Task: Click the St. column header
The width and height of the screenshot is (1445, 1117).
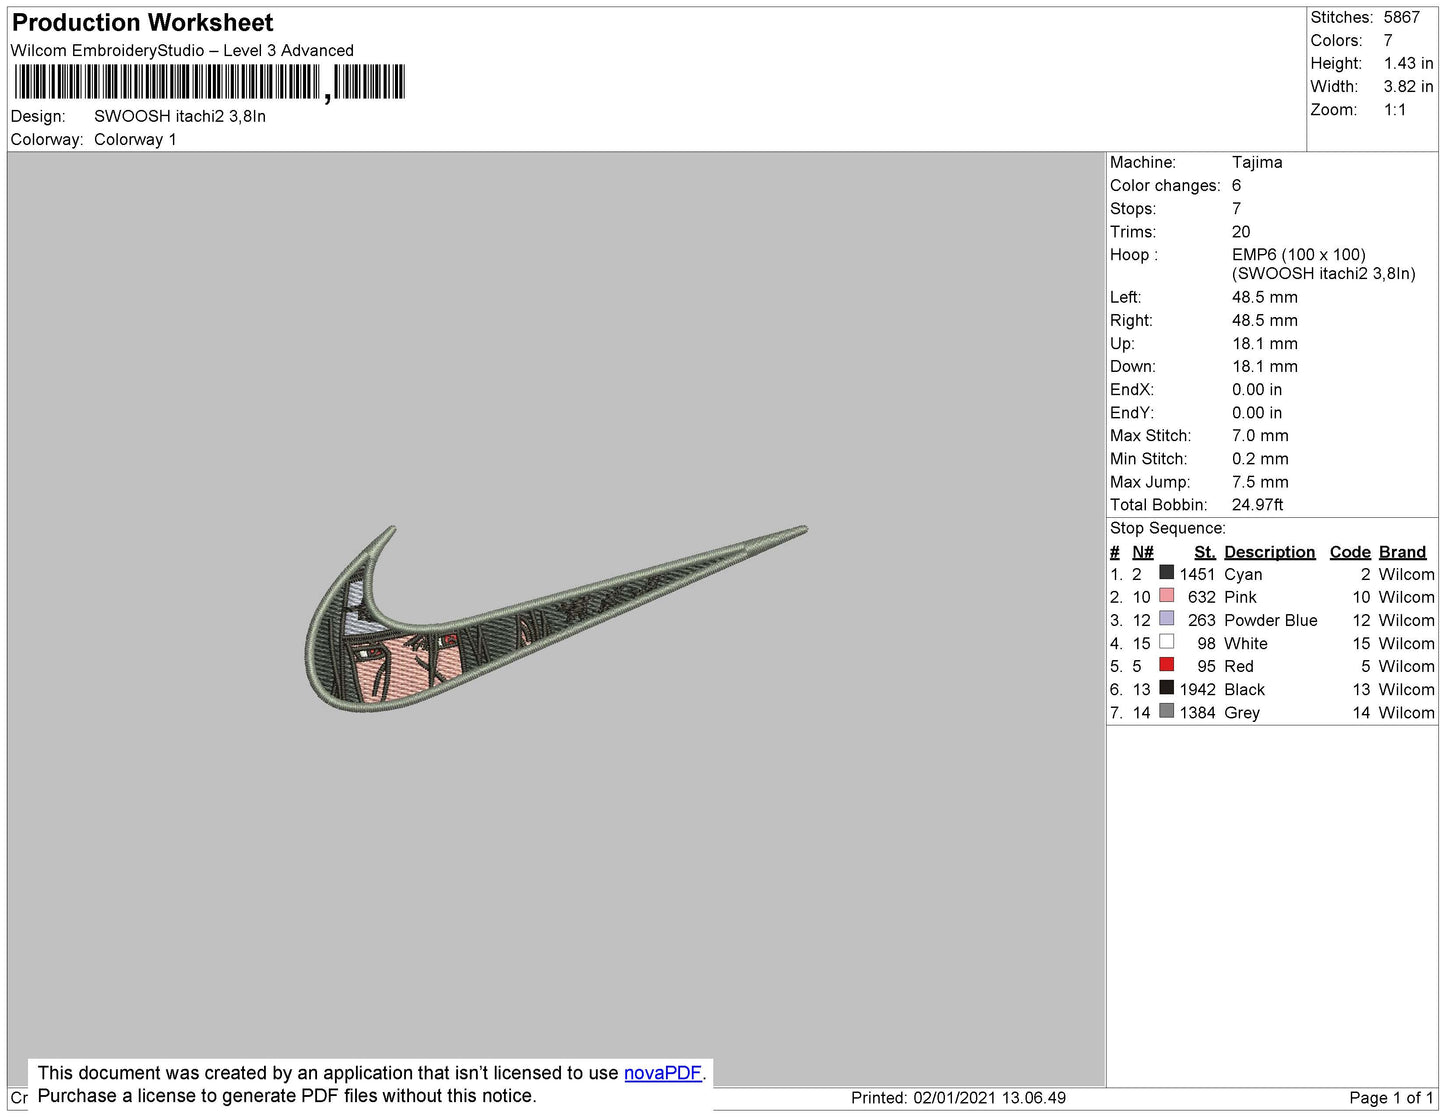Action: click(x=1204, y=552)
